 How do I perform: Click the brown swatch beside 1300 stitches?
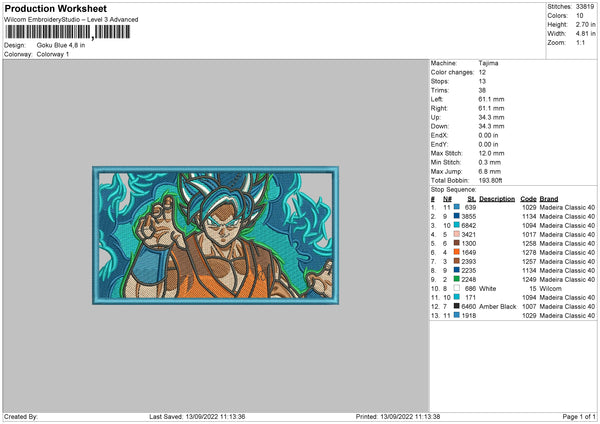[x=457, y=243]
